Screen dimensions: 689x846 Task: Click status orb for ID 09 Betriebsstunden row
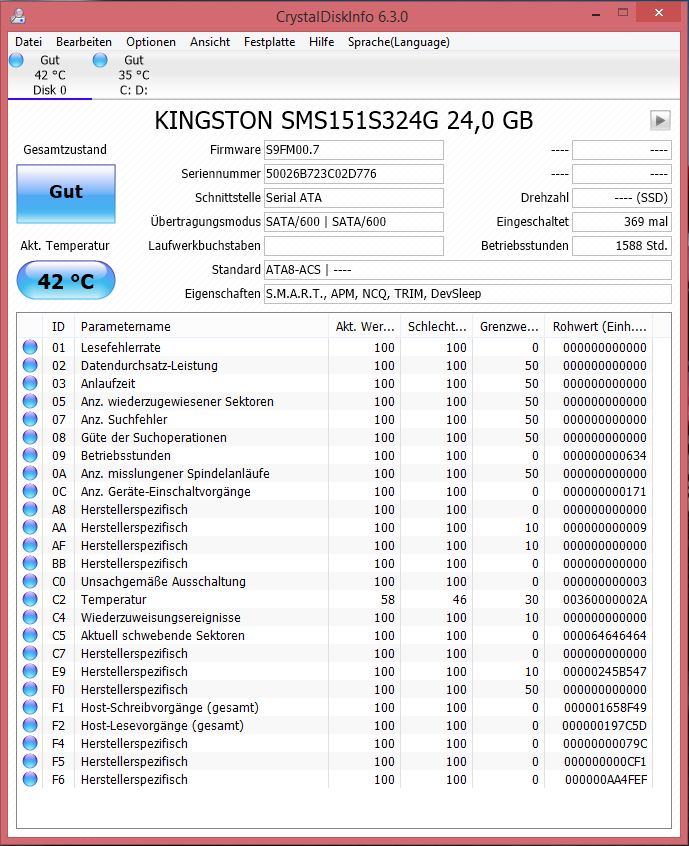(x=30, y=455)
